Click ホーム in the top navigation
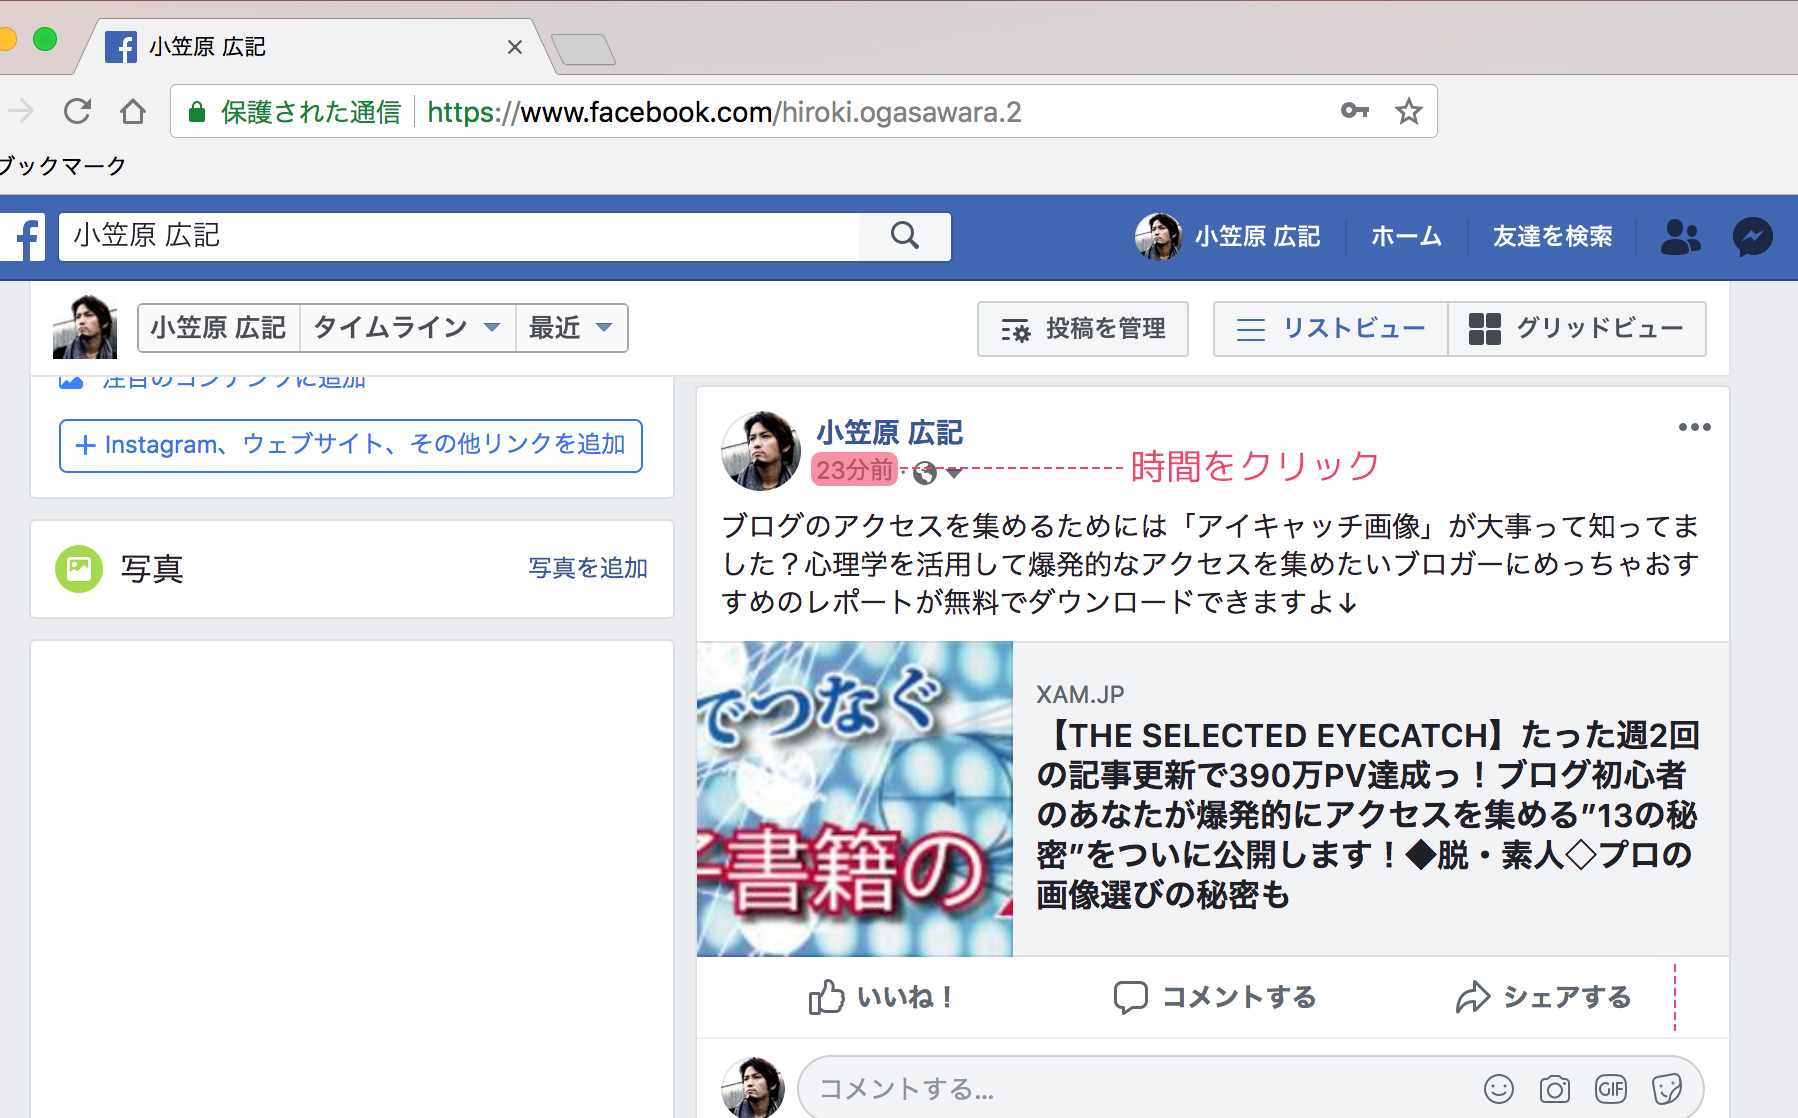The width and height of the screenshot is (1798, 1118). 1406,237
